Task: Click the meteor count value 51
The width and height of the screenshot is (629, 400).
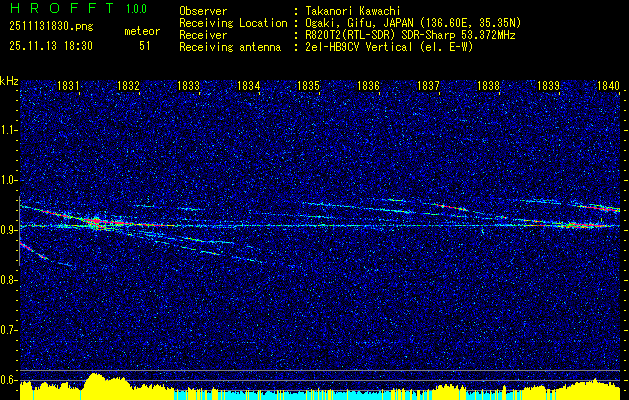Action: point(144,46)
